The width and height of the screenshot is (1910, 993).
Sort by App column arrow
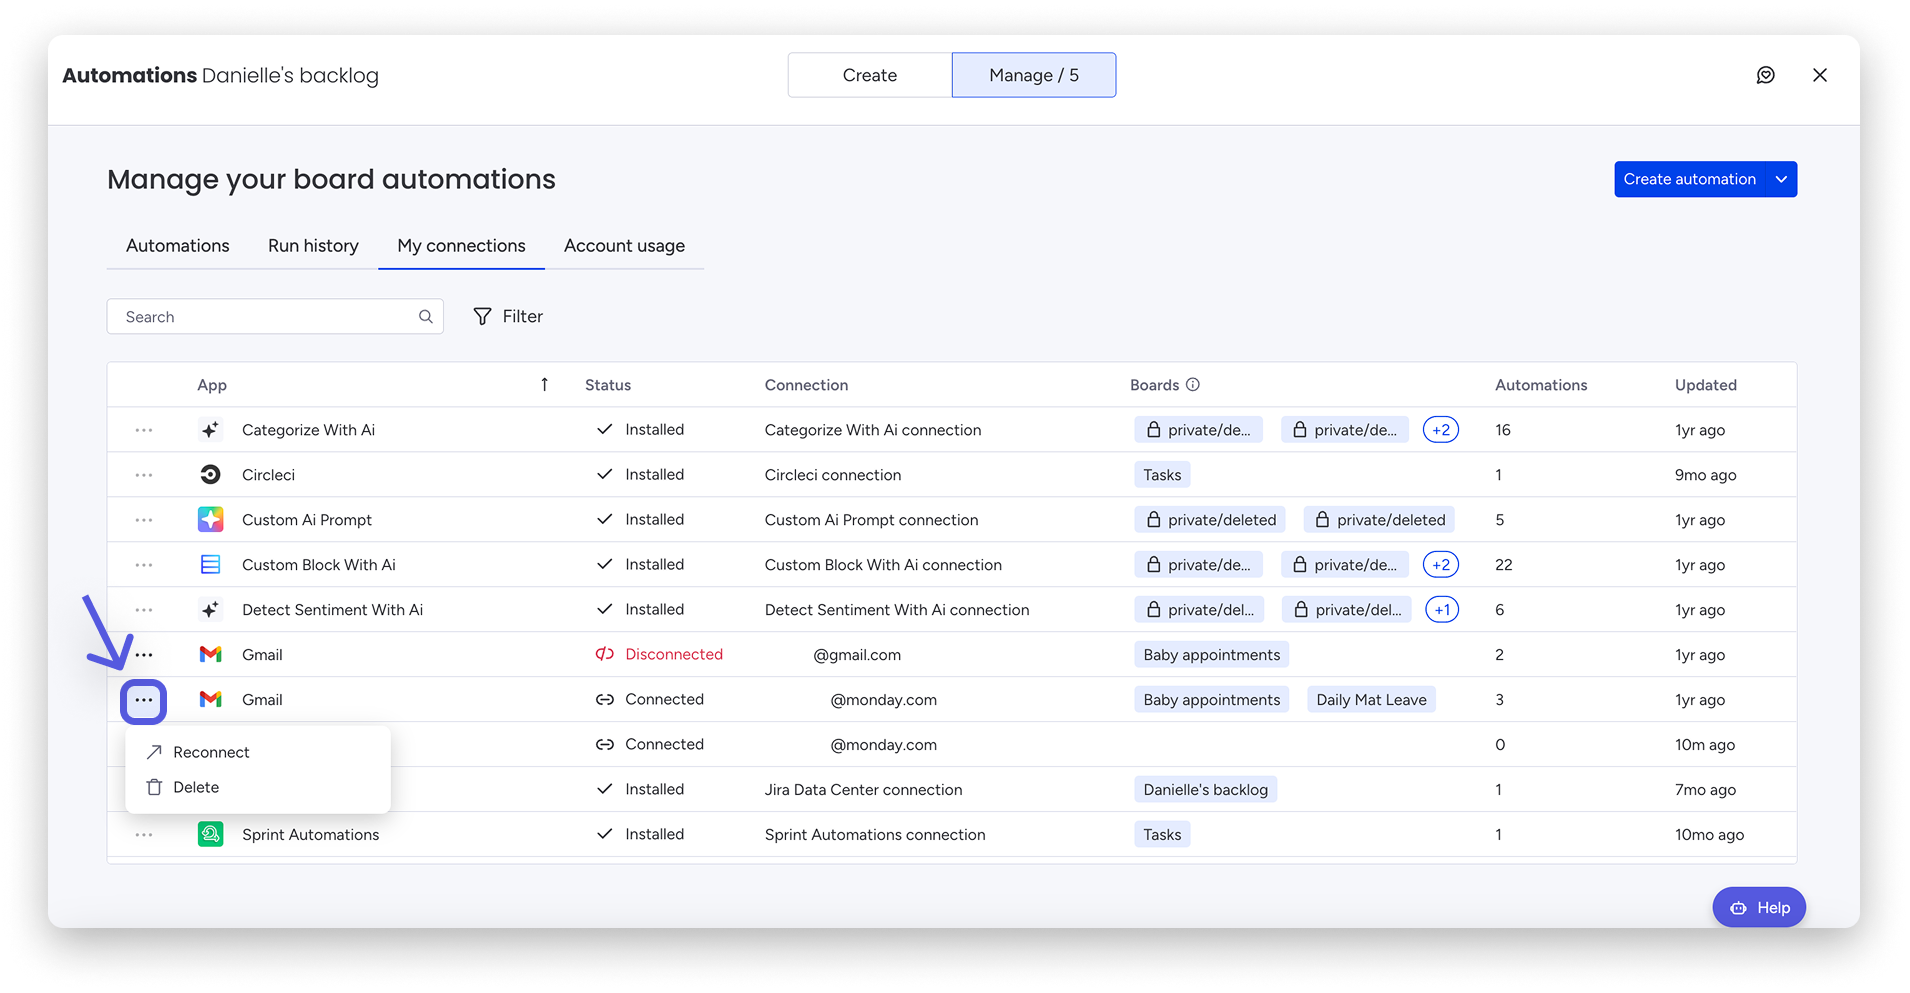coord(544,385)
